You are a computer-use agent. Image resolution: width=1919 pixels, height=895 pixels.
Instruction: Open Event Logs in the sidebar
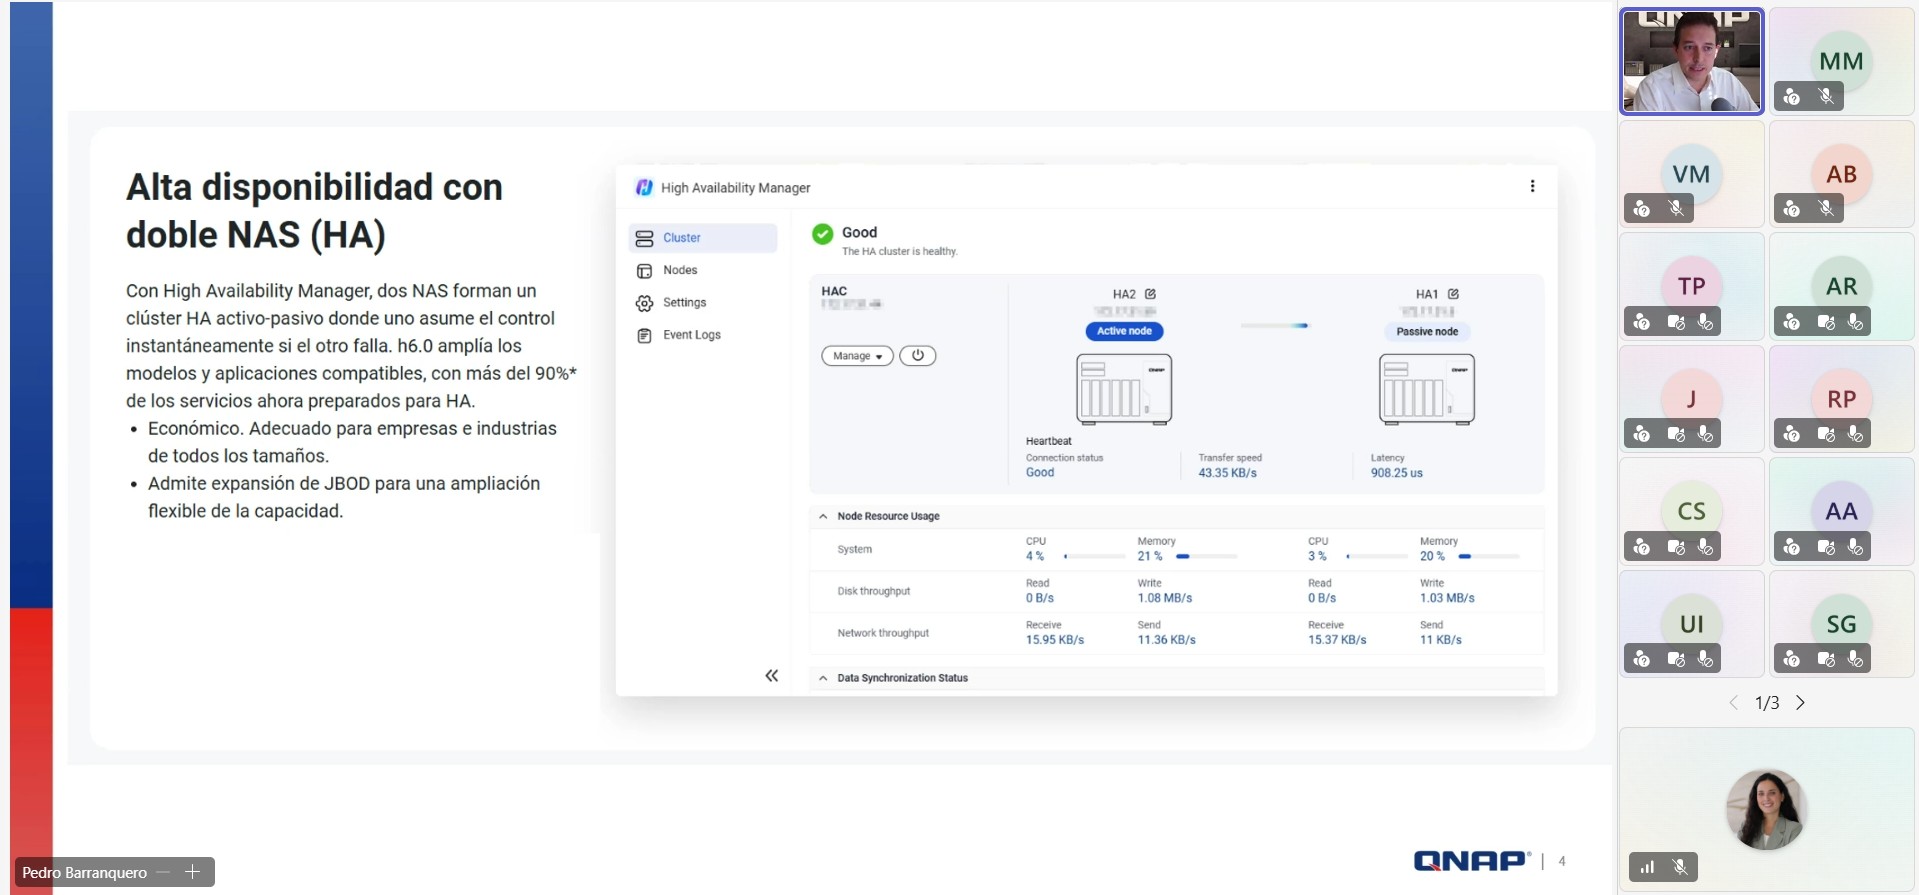[x=691, y=335]
